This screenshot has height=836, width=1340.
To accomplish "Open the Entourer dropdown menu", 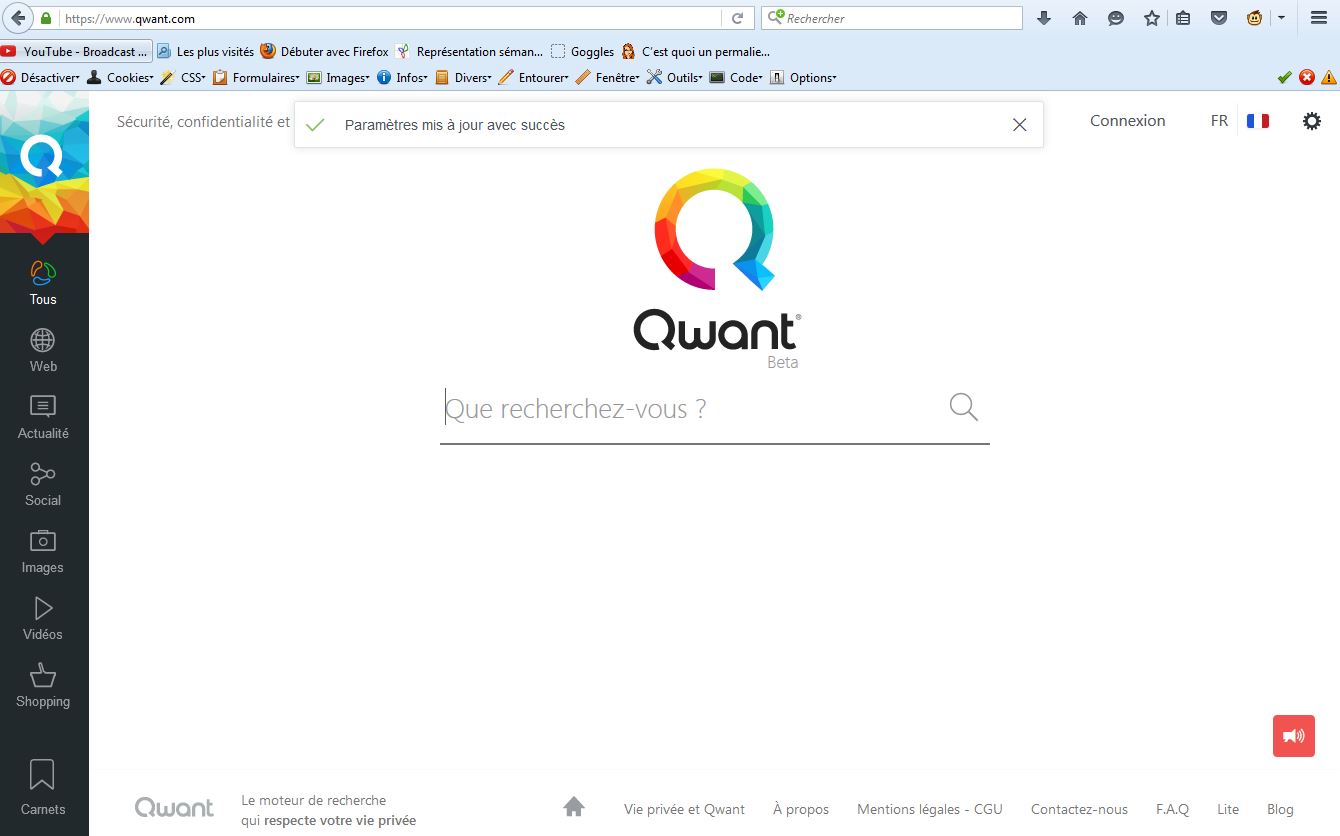I will [534, 77].
